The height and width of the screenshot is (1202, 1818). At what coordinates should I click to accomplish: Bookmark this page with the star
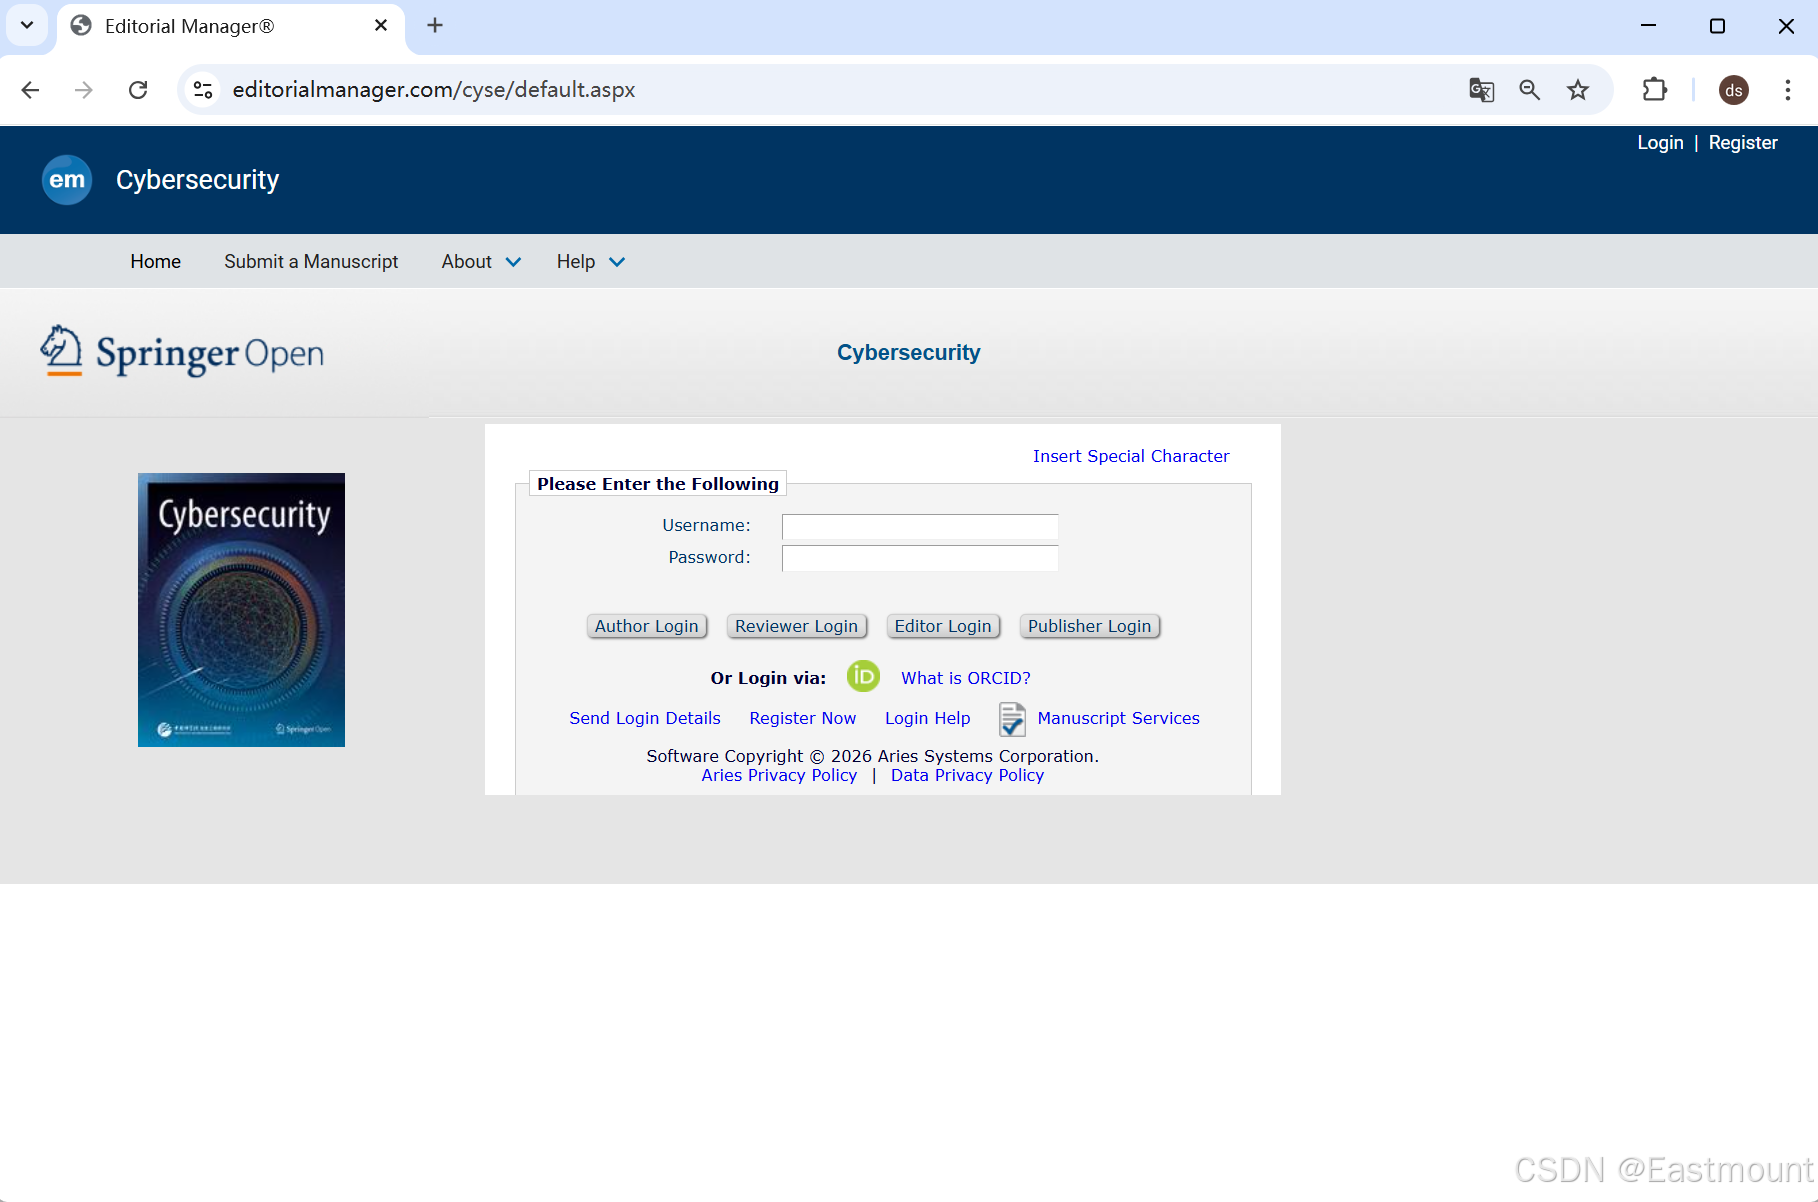(1578, 90)
